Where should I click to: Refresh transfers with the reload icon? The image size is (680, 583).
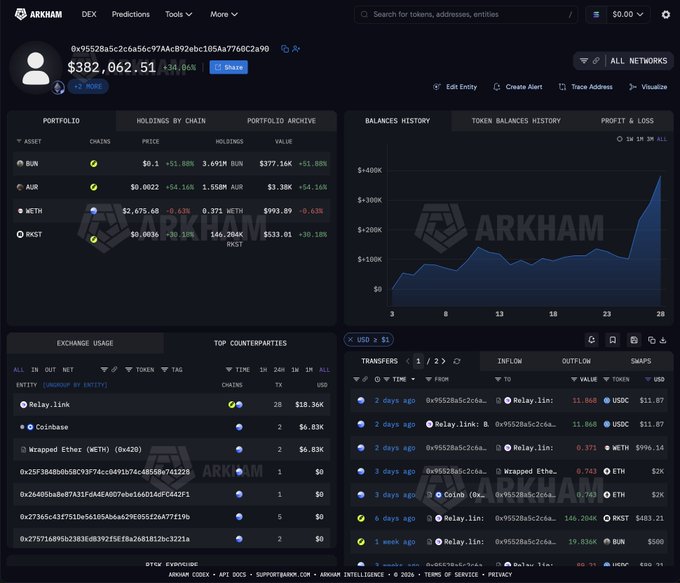pyautogui.click(x=457, y=361)
